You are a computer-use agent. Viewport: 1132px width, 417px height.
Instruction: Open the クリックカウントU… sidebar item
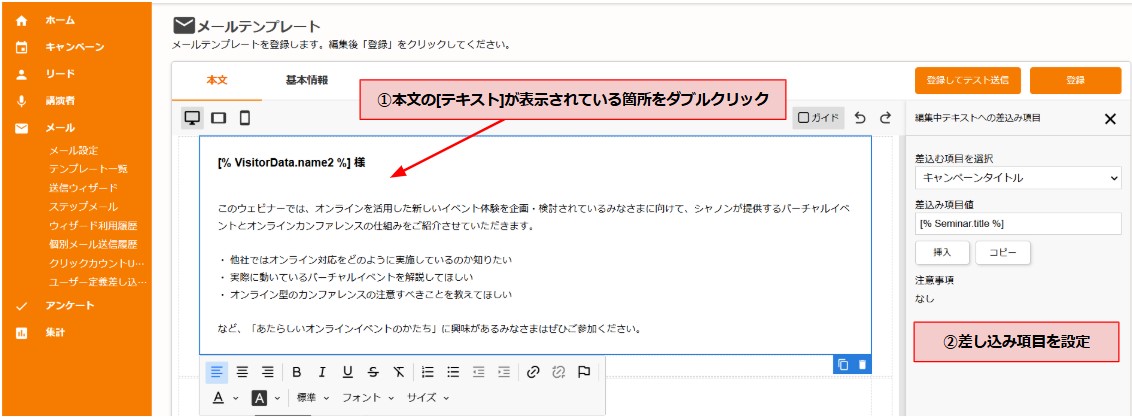pyautogui.click(x=97, y=264)
